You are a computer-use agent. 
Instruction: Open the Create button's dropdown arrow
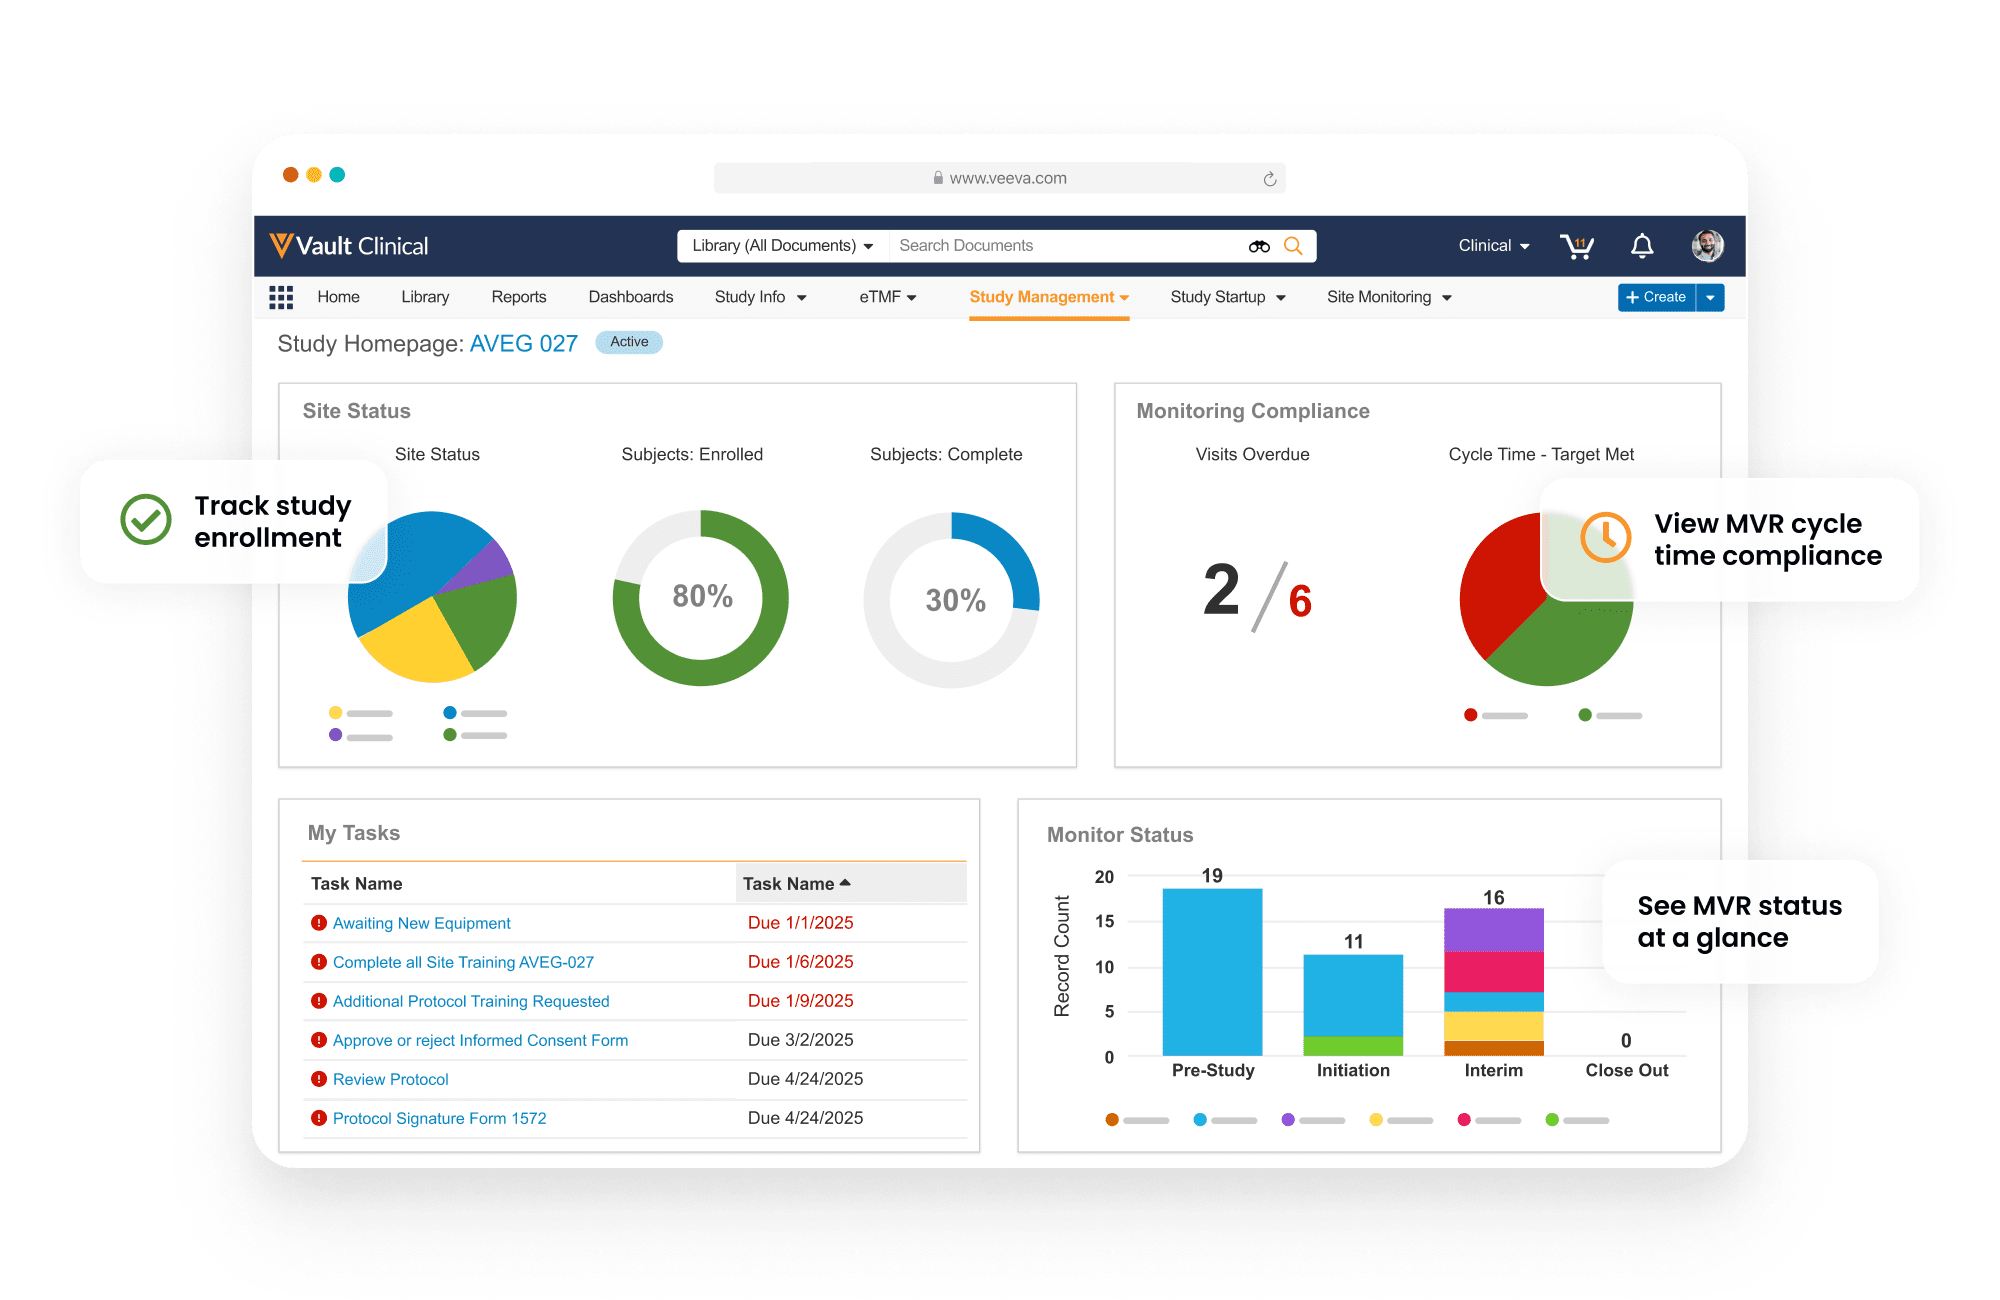1710,297
